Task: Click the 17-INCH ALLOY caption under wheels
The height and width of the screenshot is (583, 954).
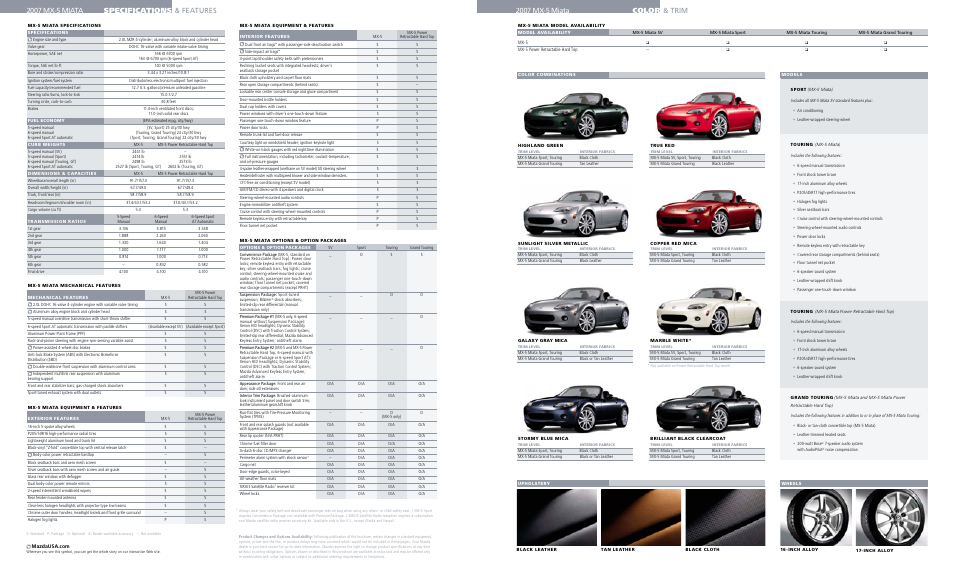Action: tap(875, 550)
